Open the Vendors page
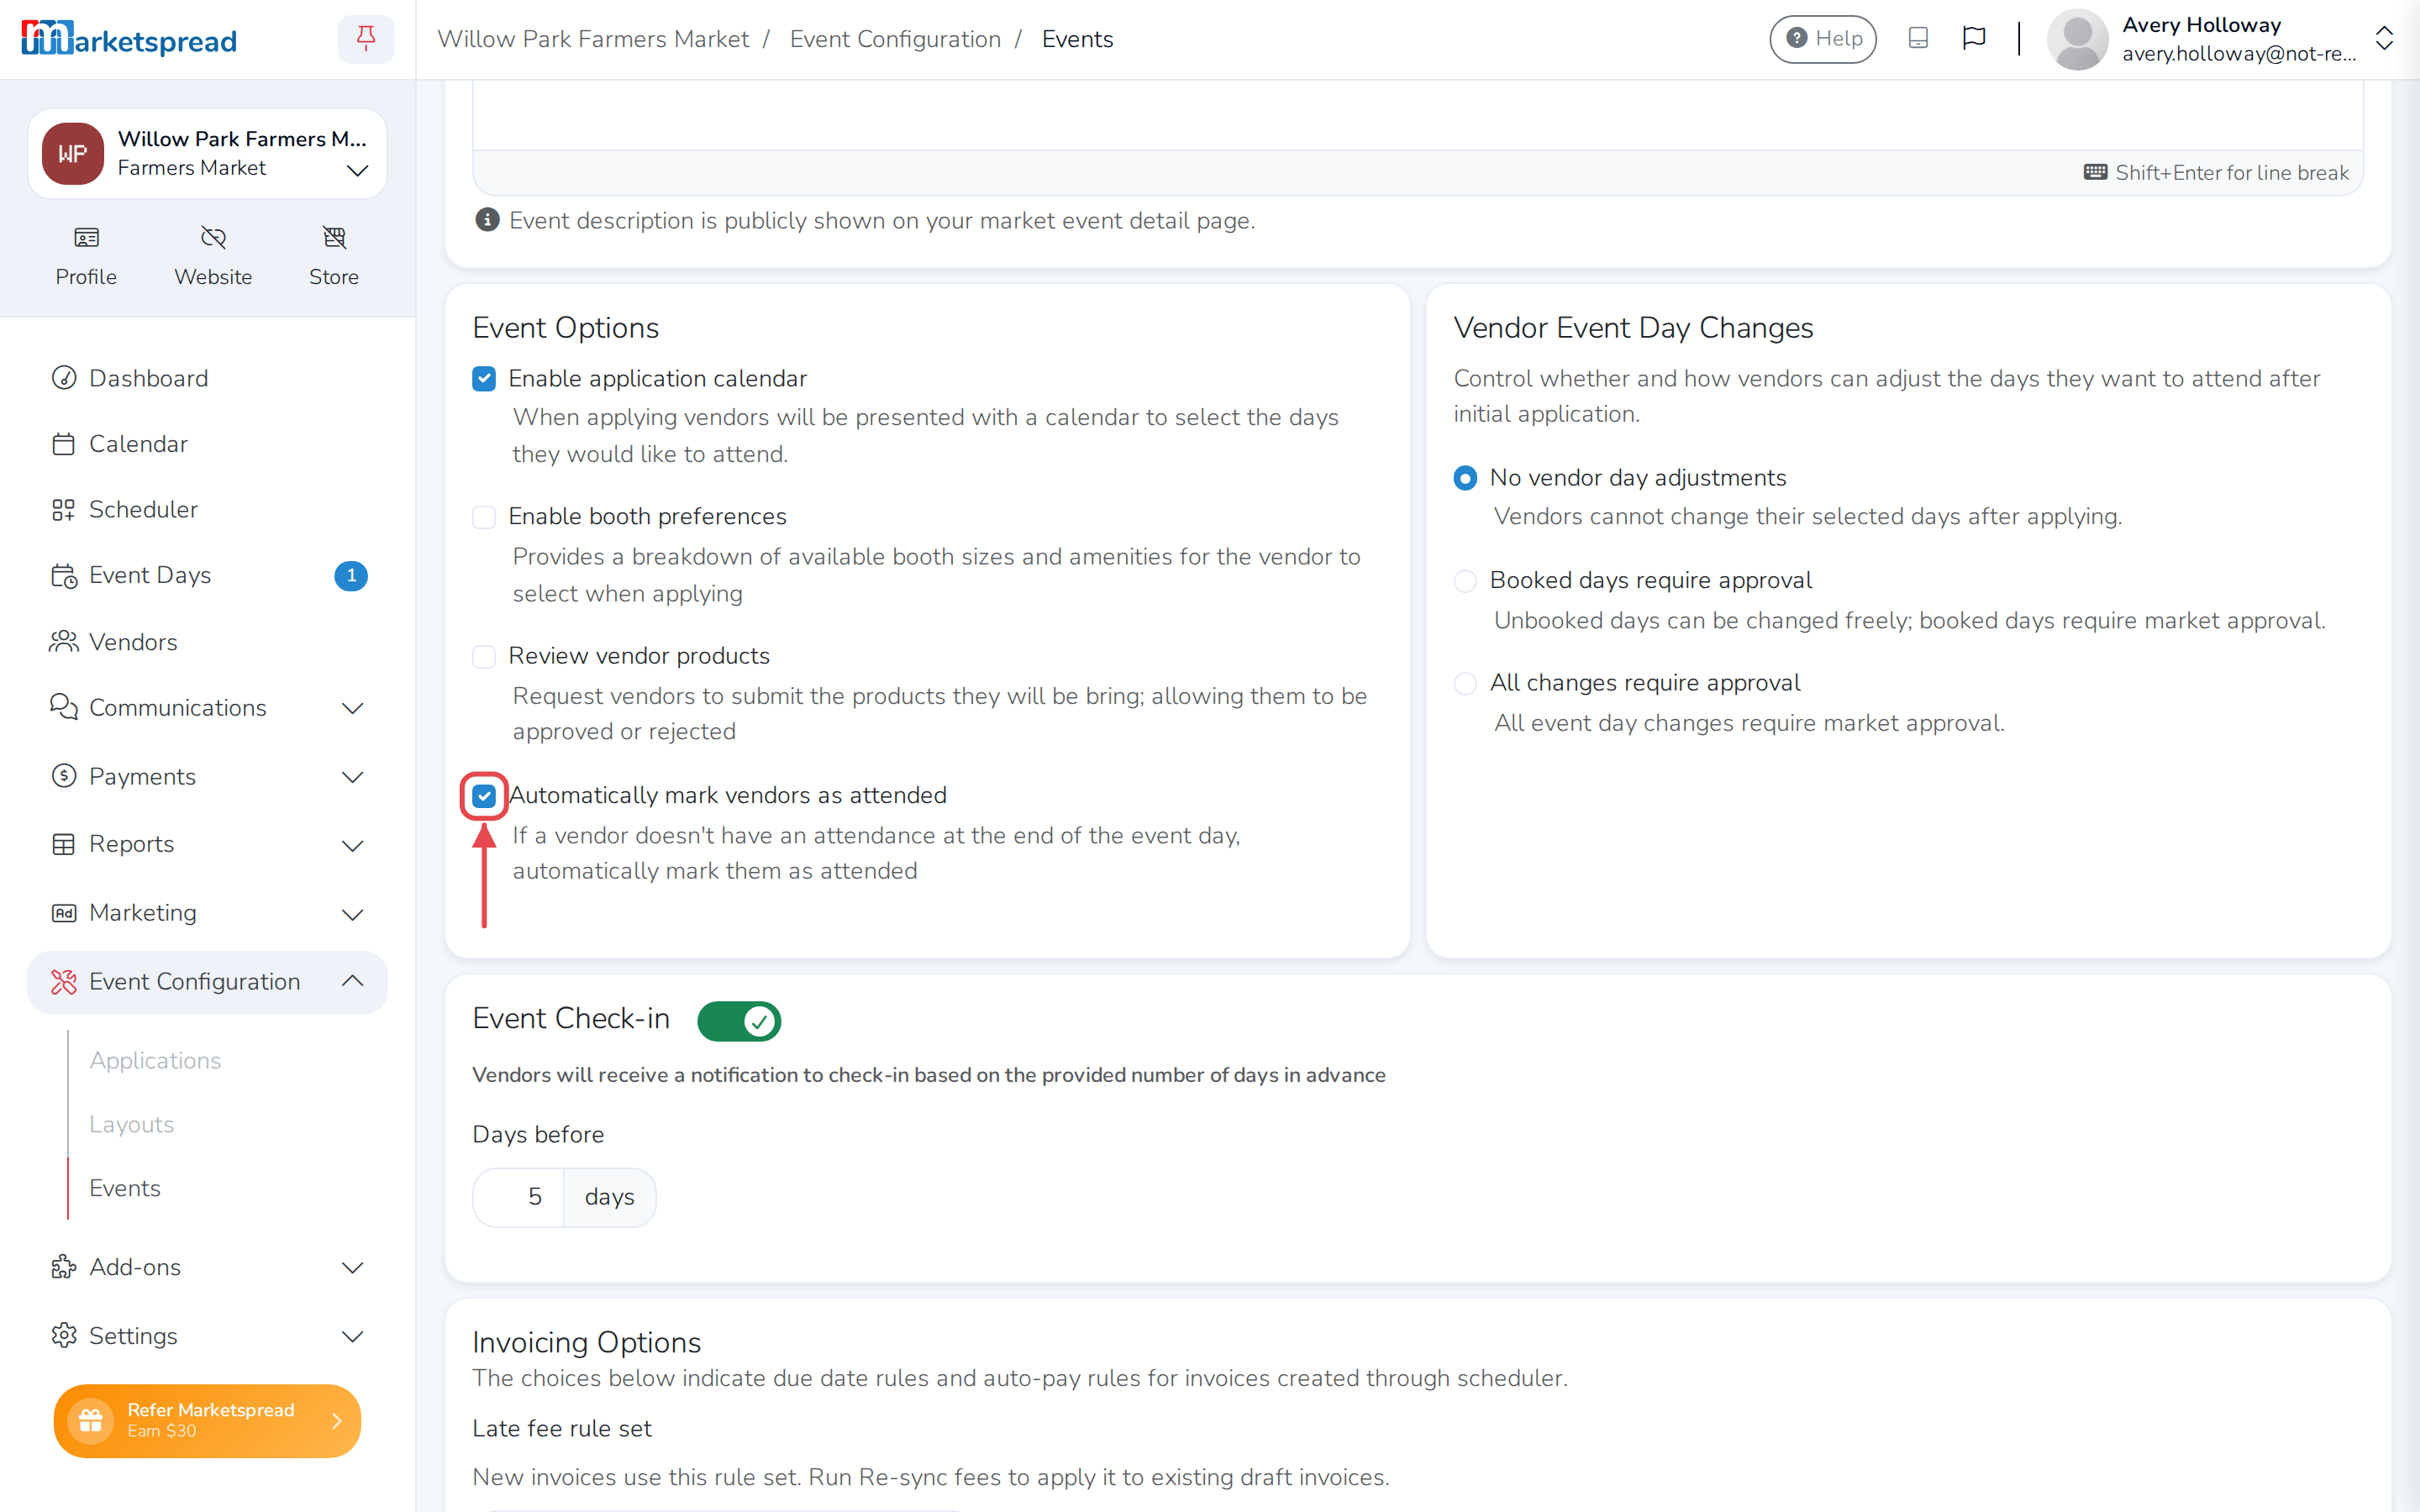2420x1512 pixels. [207, 642]
